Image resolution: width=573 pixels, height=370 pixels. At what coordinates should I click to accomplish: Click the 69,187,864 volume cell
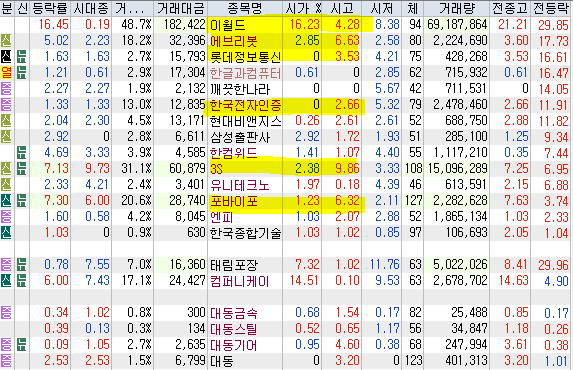(x=457, y=25)
